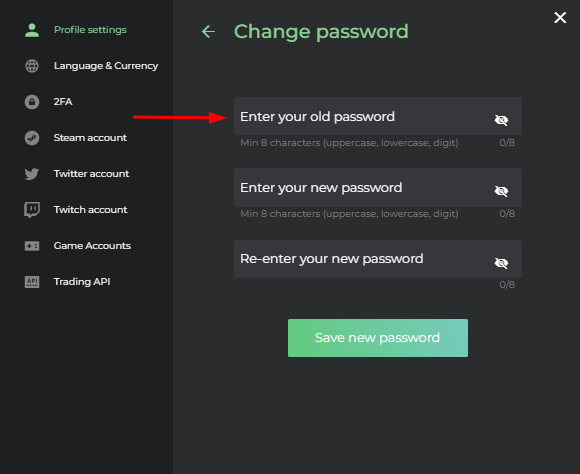The width and height of the screenshot is (580, 474).
Task: Open the Language & Currency menu item
Action: pos(106,66)
